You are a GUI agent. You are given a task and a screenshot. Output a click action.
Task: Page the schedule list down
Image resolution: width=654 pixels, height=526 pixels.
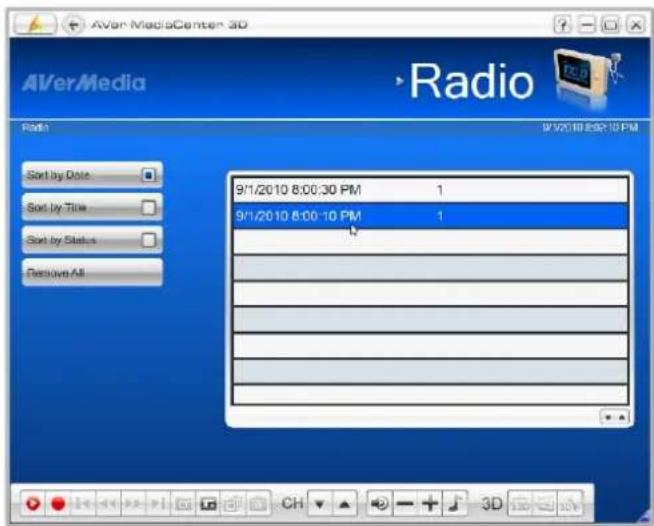point(608,417)
